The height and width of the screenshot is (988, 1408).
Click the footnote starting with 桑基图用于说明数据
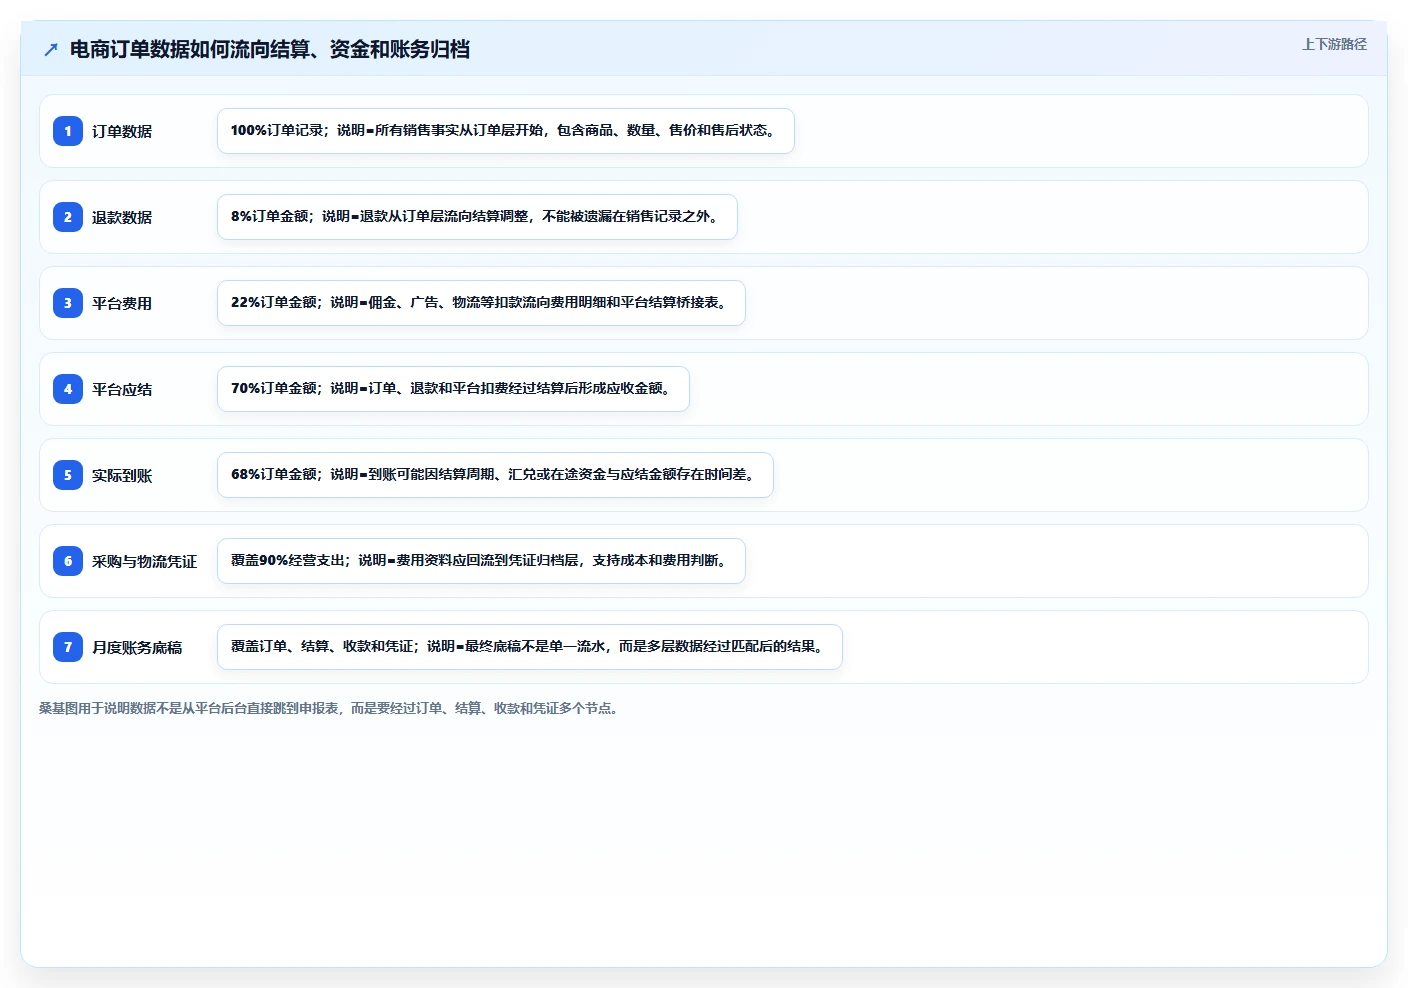point(331,708)
